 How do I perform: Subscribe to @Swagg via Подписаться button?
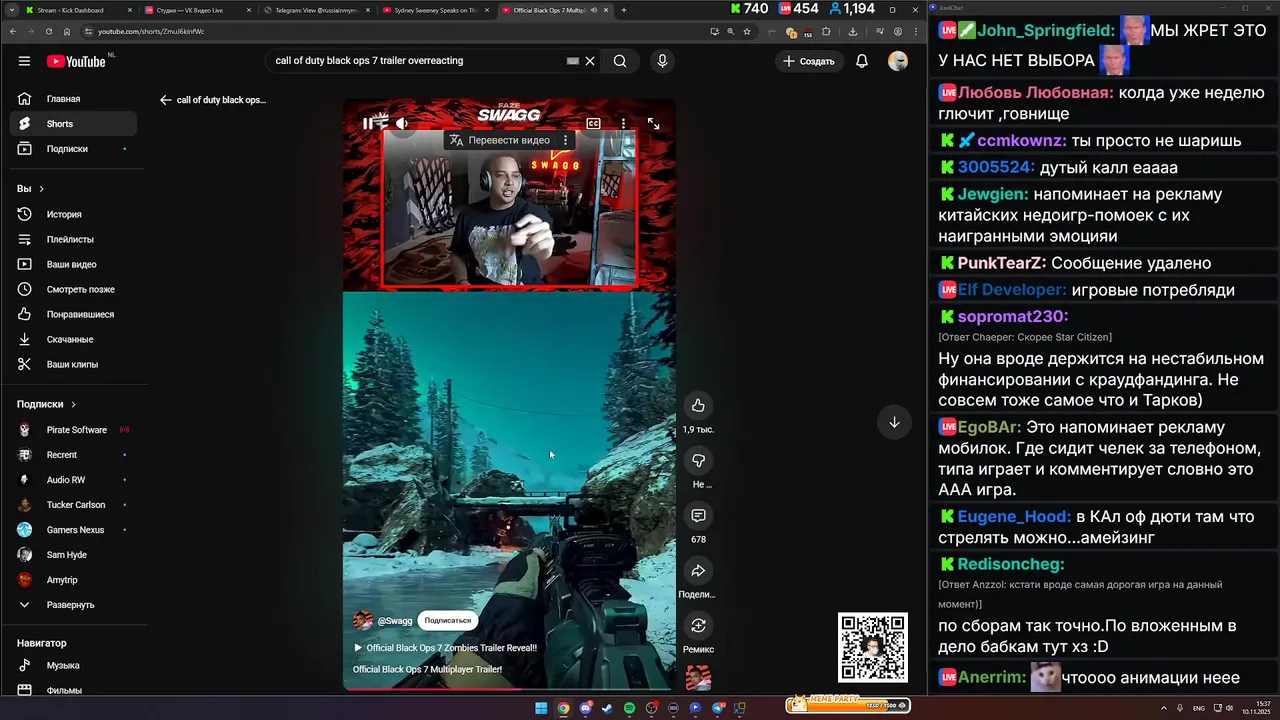(x=447, y=620)
